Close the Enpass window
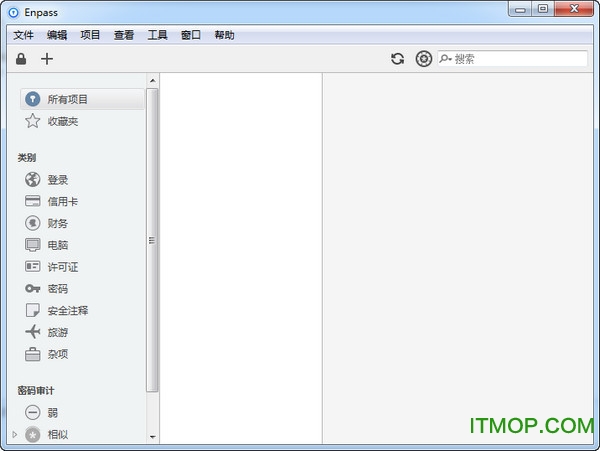Screen dimensions: 600x451 pos(574,9)
